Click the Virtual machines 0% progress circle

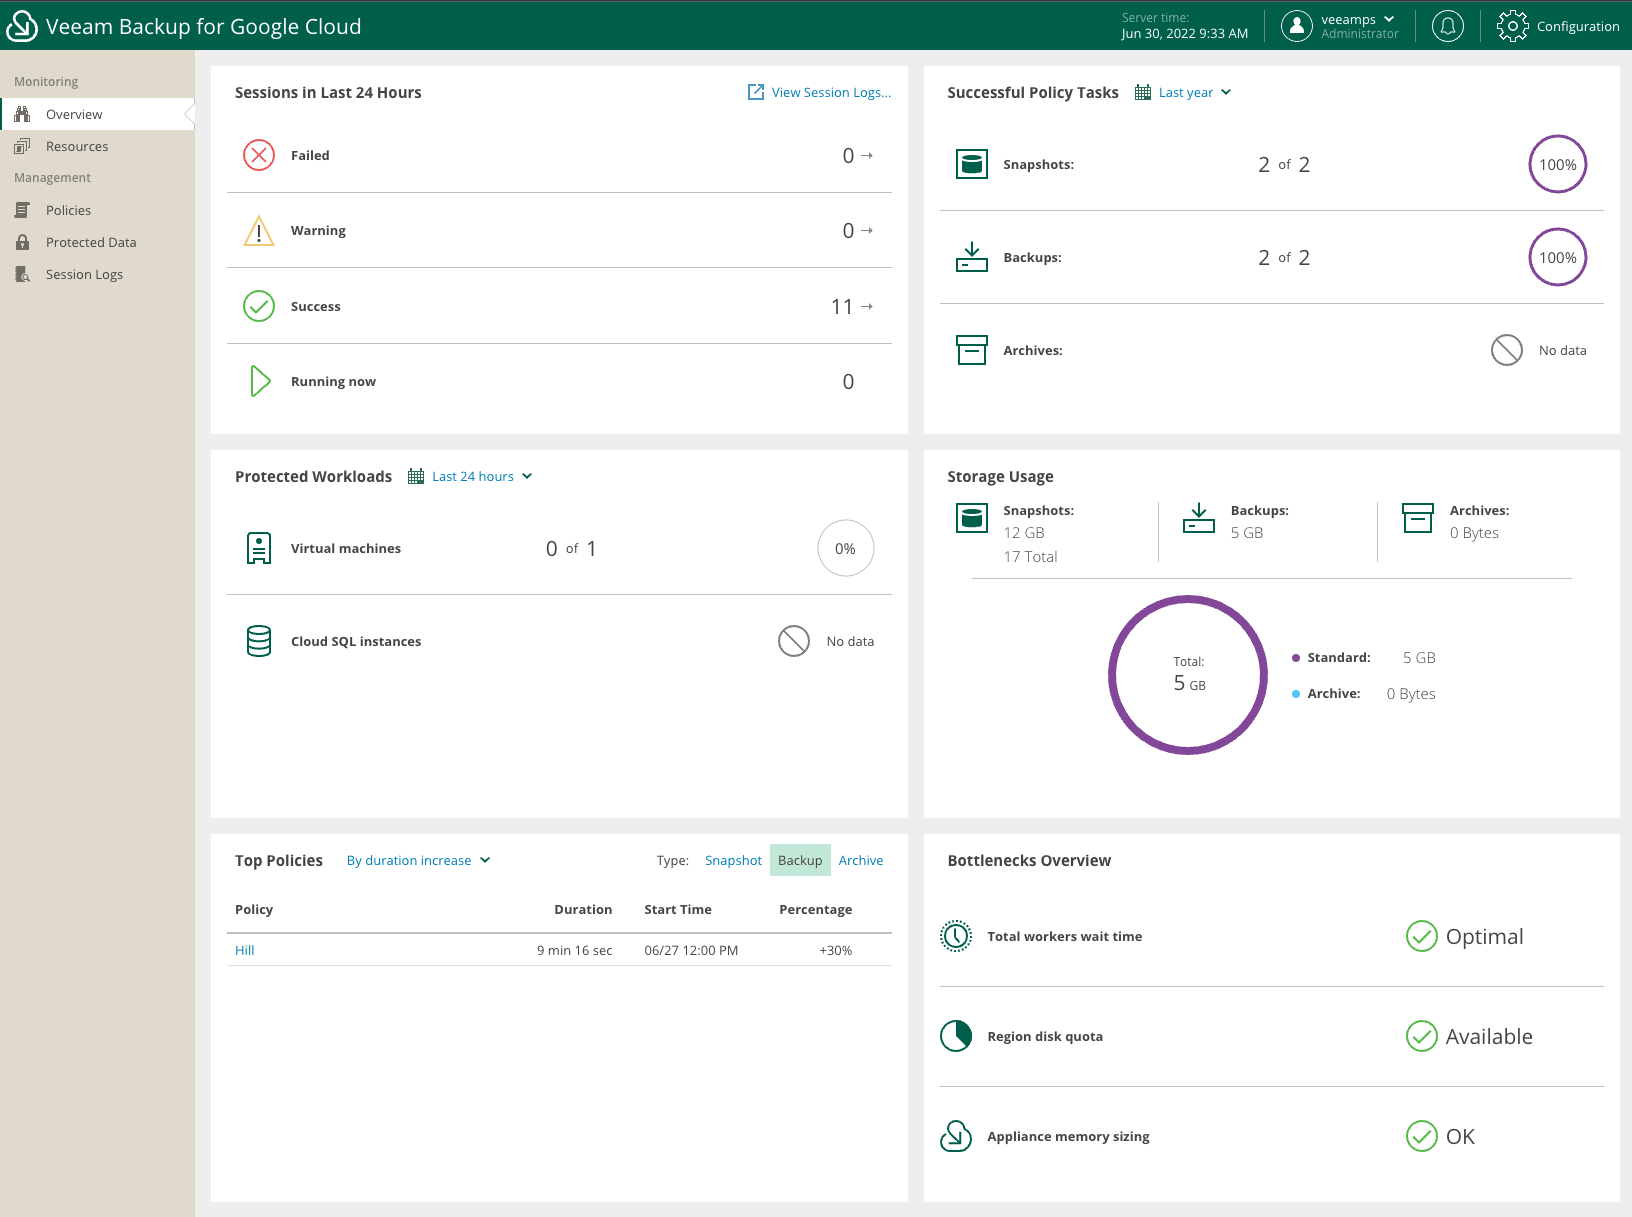(x=846, y=548)
